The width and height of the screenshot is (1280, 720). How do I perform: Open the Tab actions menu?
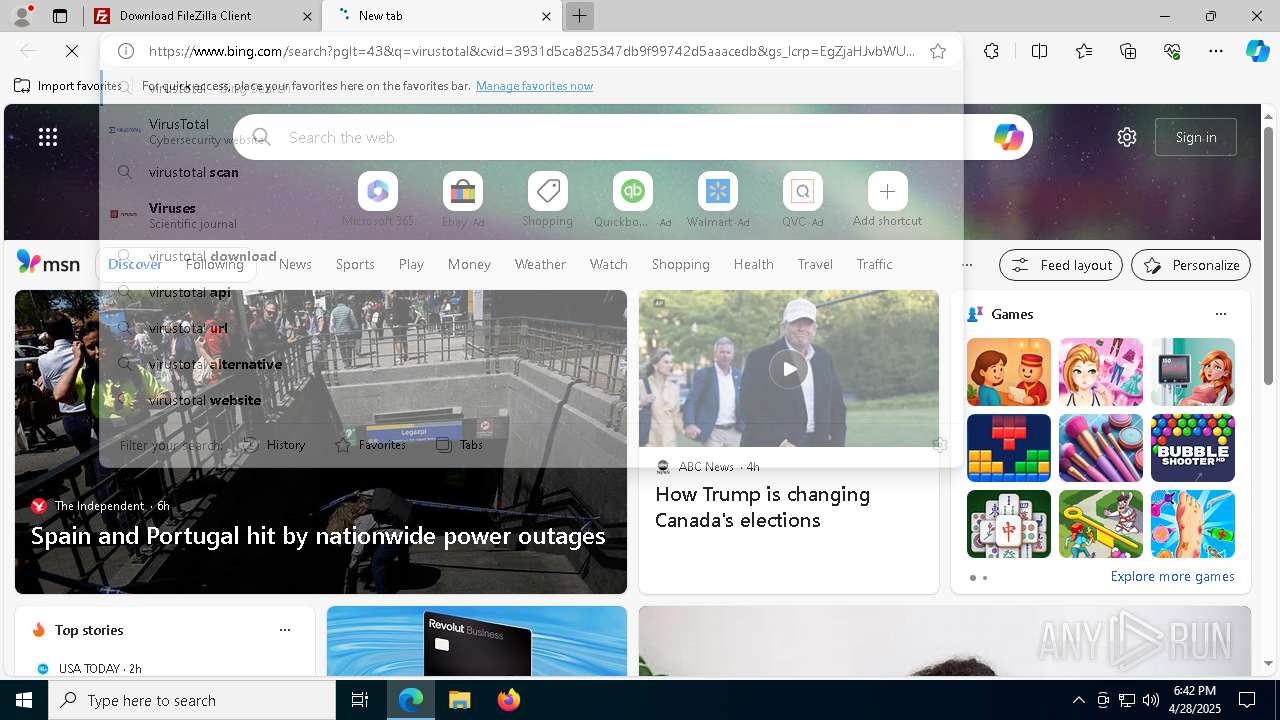click(60, 16)
